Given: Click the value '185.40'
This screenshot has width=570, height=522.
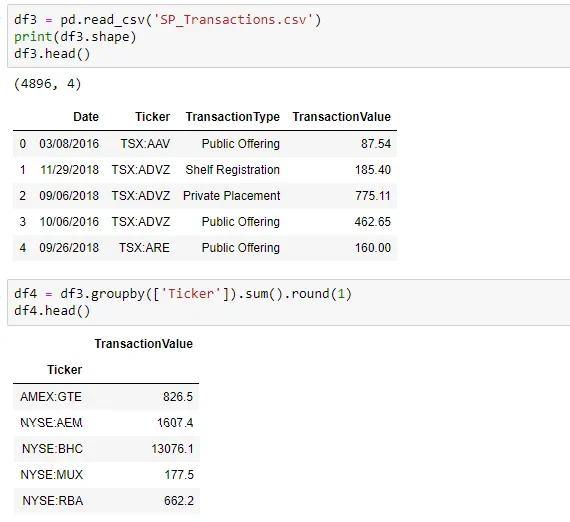Looking at the screenshot, I should point(373,170).
